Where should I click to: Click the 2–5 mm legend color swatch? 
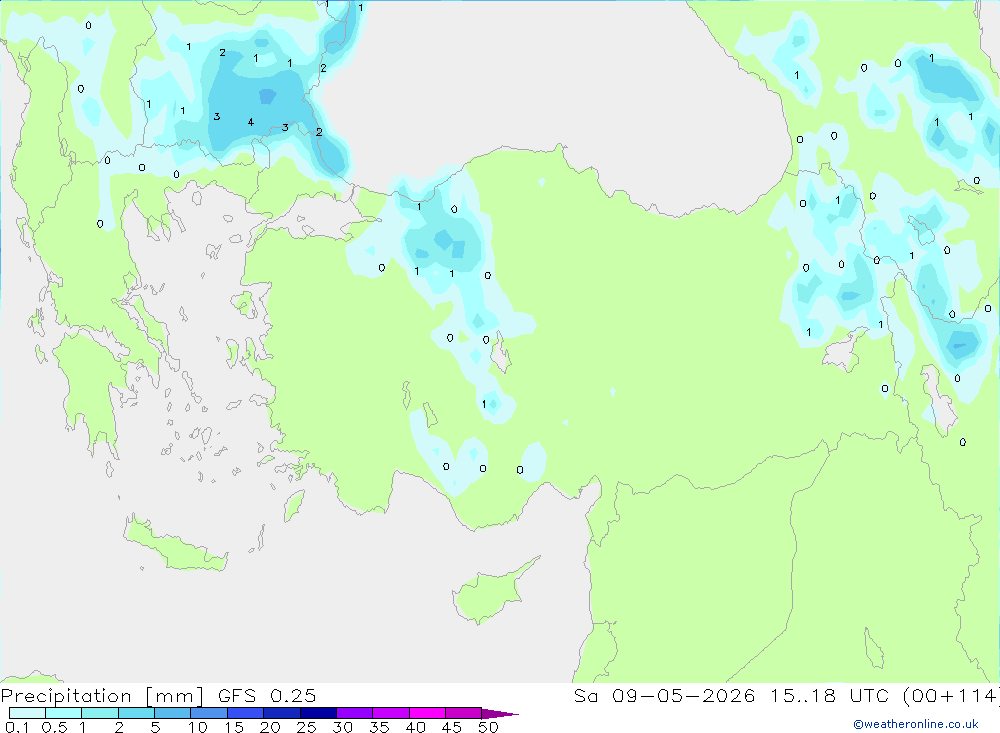(136, 713)
